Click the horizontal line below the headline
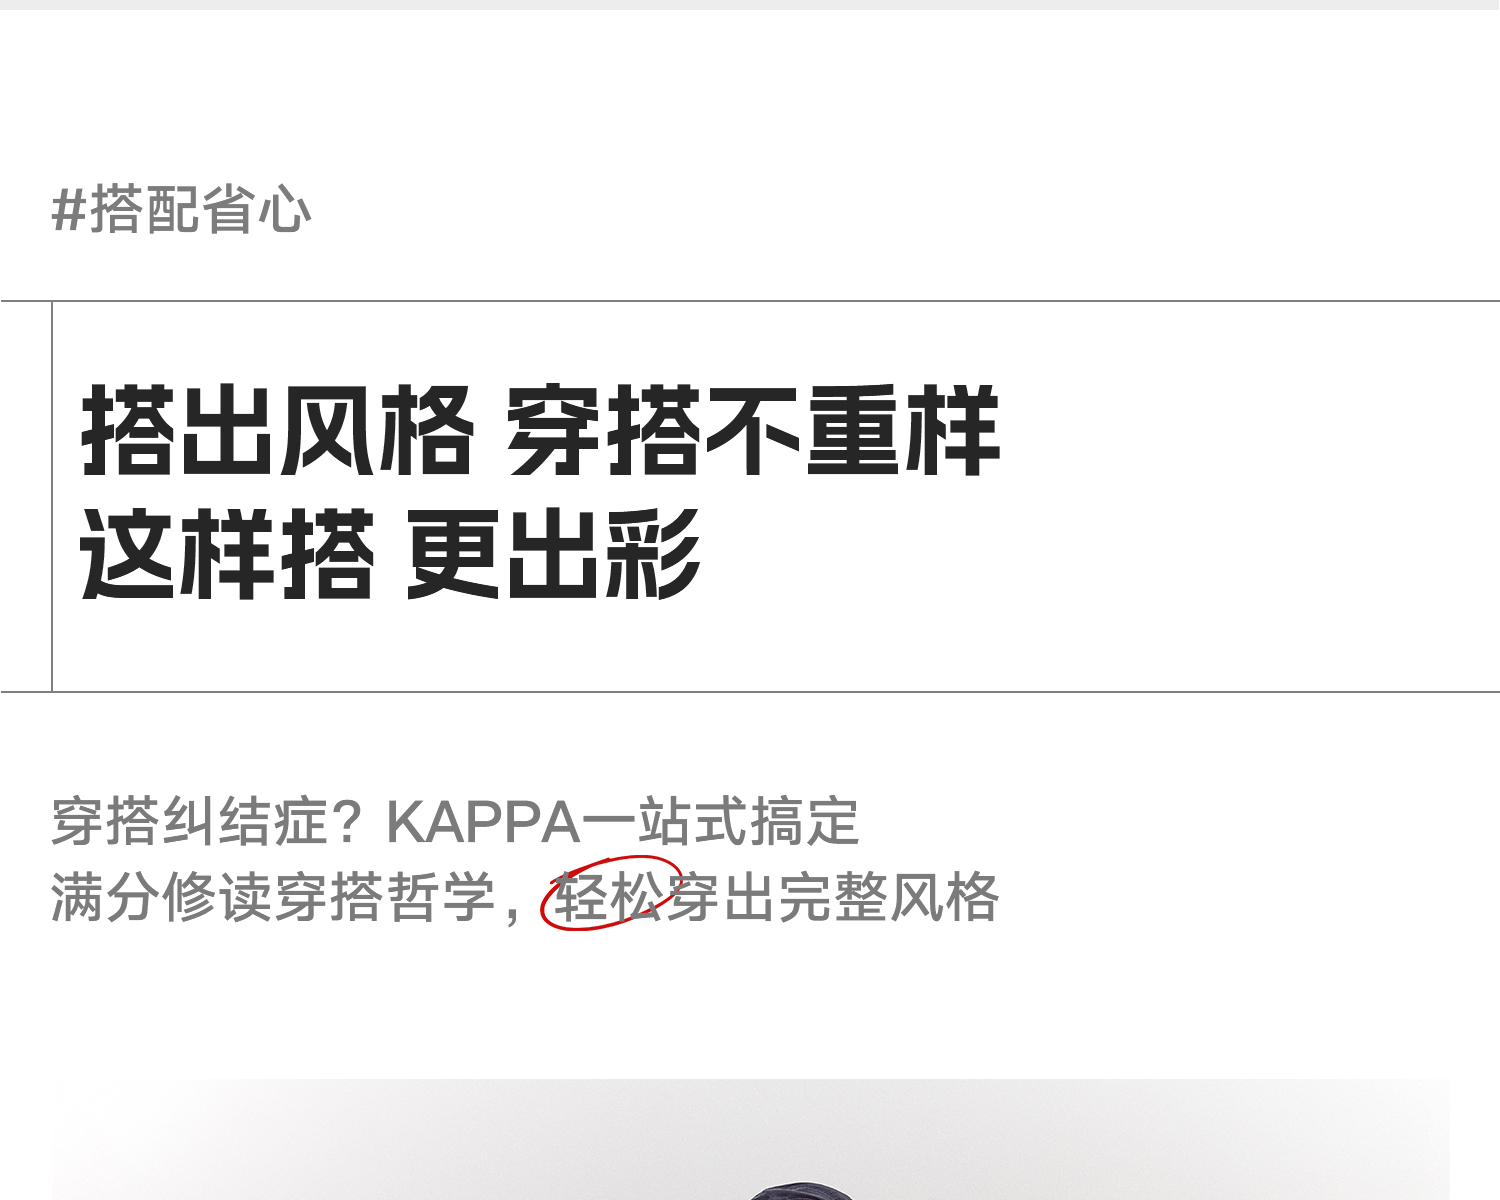The image size is (1500, 1200). [x=750, y=691]
